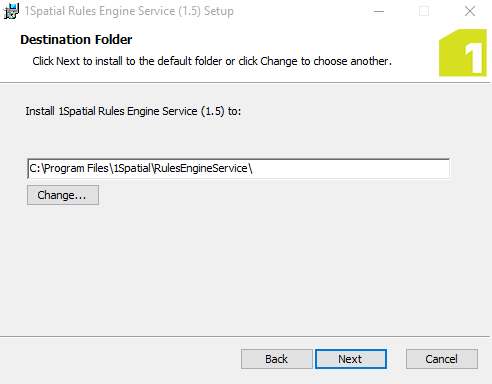Screen dimensions: 492x384
Task: Click "RulesEngineService" in the folder path
Action: pos(201,168)
